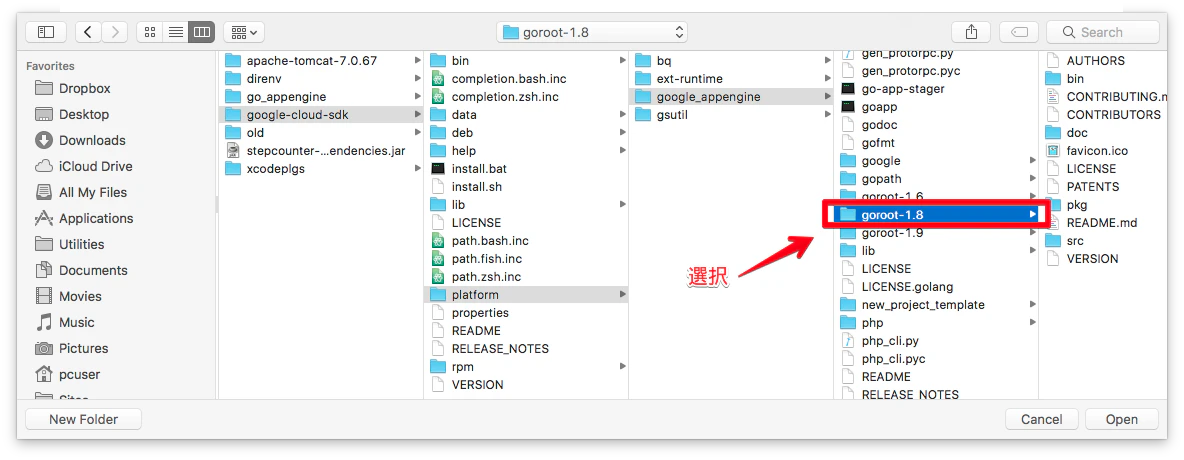
Task: Select the install.bat file
Action: (x=526, y=168)
